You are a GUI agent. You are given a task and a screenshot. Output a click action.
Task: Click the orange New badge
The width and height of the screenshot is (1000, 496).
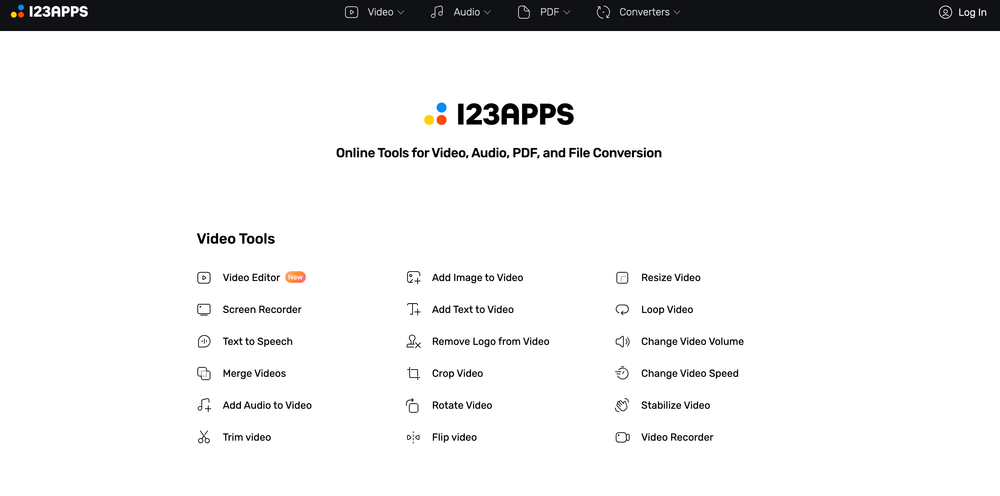[295, 277]
